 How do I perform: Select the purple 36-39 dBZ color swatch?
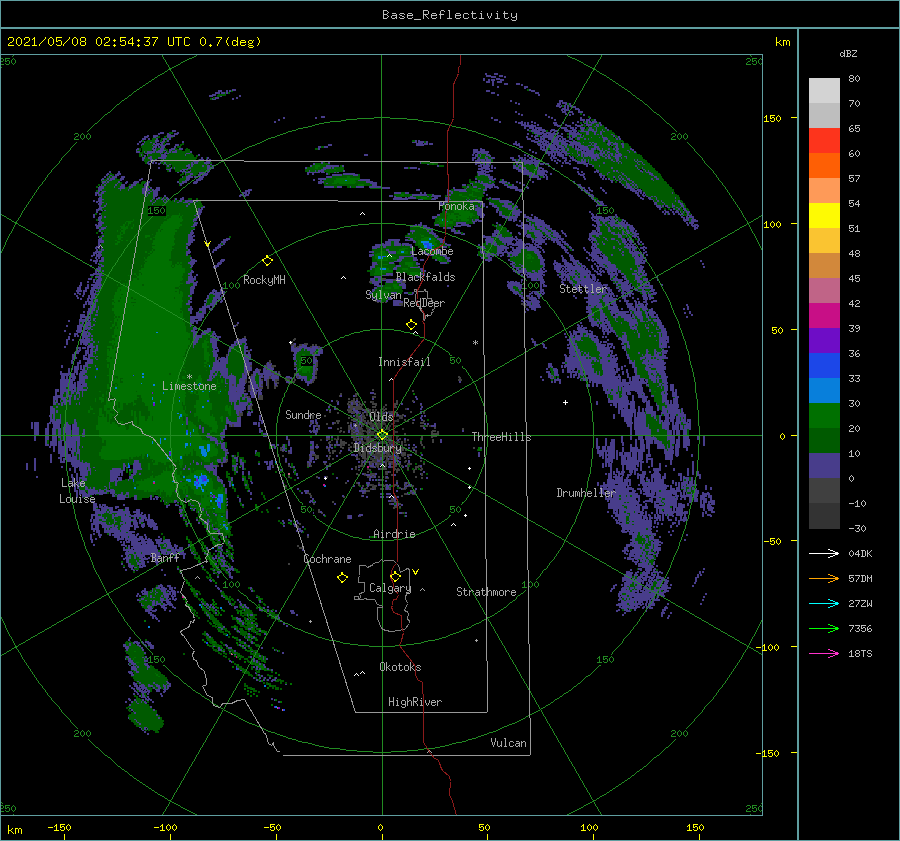point(824,341)
